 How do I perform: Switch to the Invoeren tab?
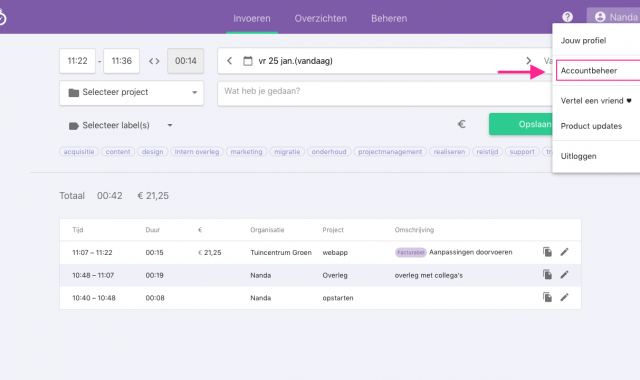[x=252, y=18]
